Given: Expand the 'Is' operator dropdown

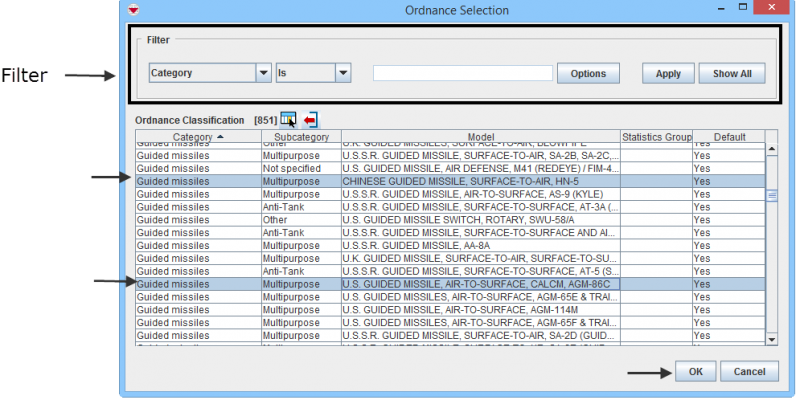Looking at the screenshot, I should click(x=343, y=73).
